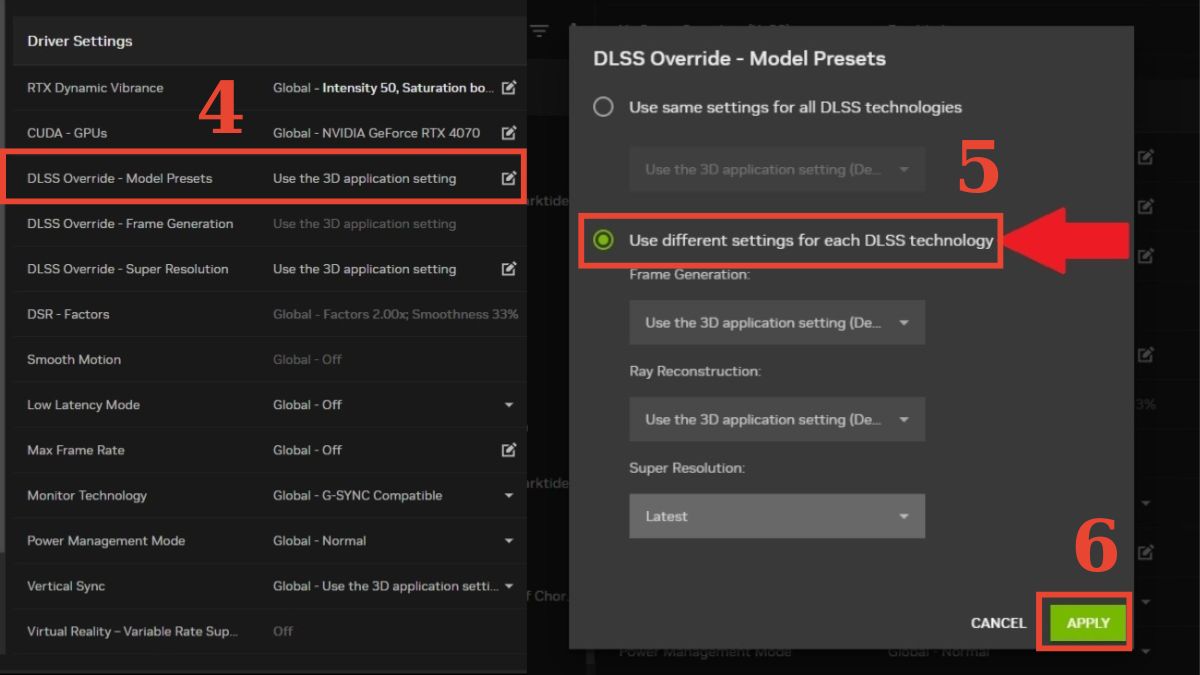This screenshot has width=1200, height=675.
Task: Click the 'Power Management Mode' setting name
Action: (x=106, y=541)
